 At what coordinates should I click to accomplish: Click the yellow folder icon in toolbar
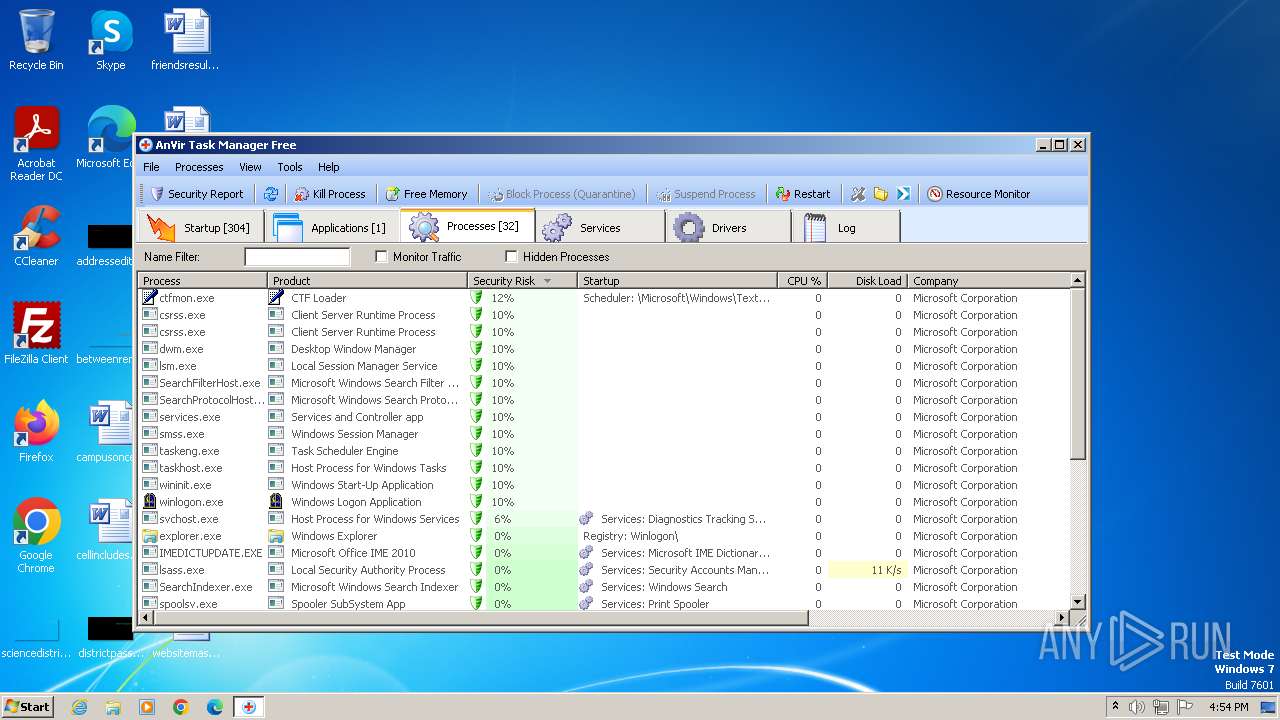(881, 194)
